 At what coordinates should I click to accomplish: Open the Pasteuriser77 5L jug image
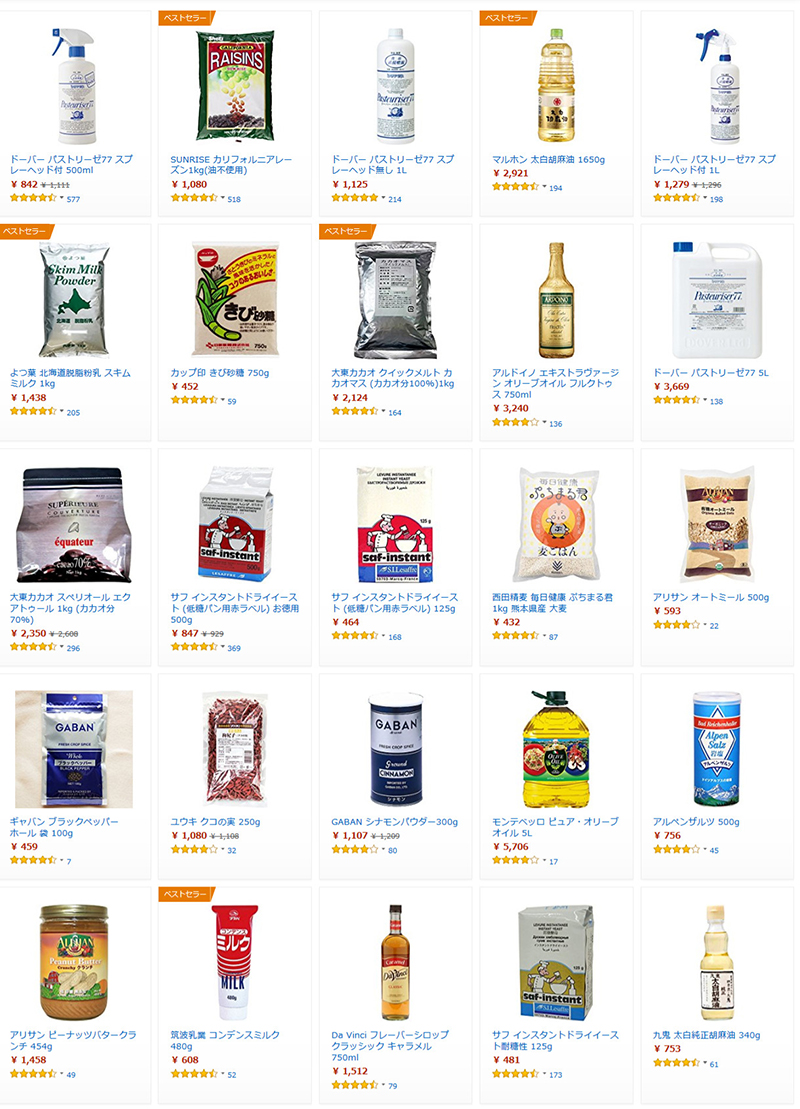pos(717,300)
